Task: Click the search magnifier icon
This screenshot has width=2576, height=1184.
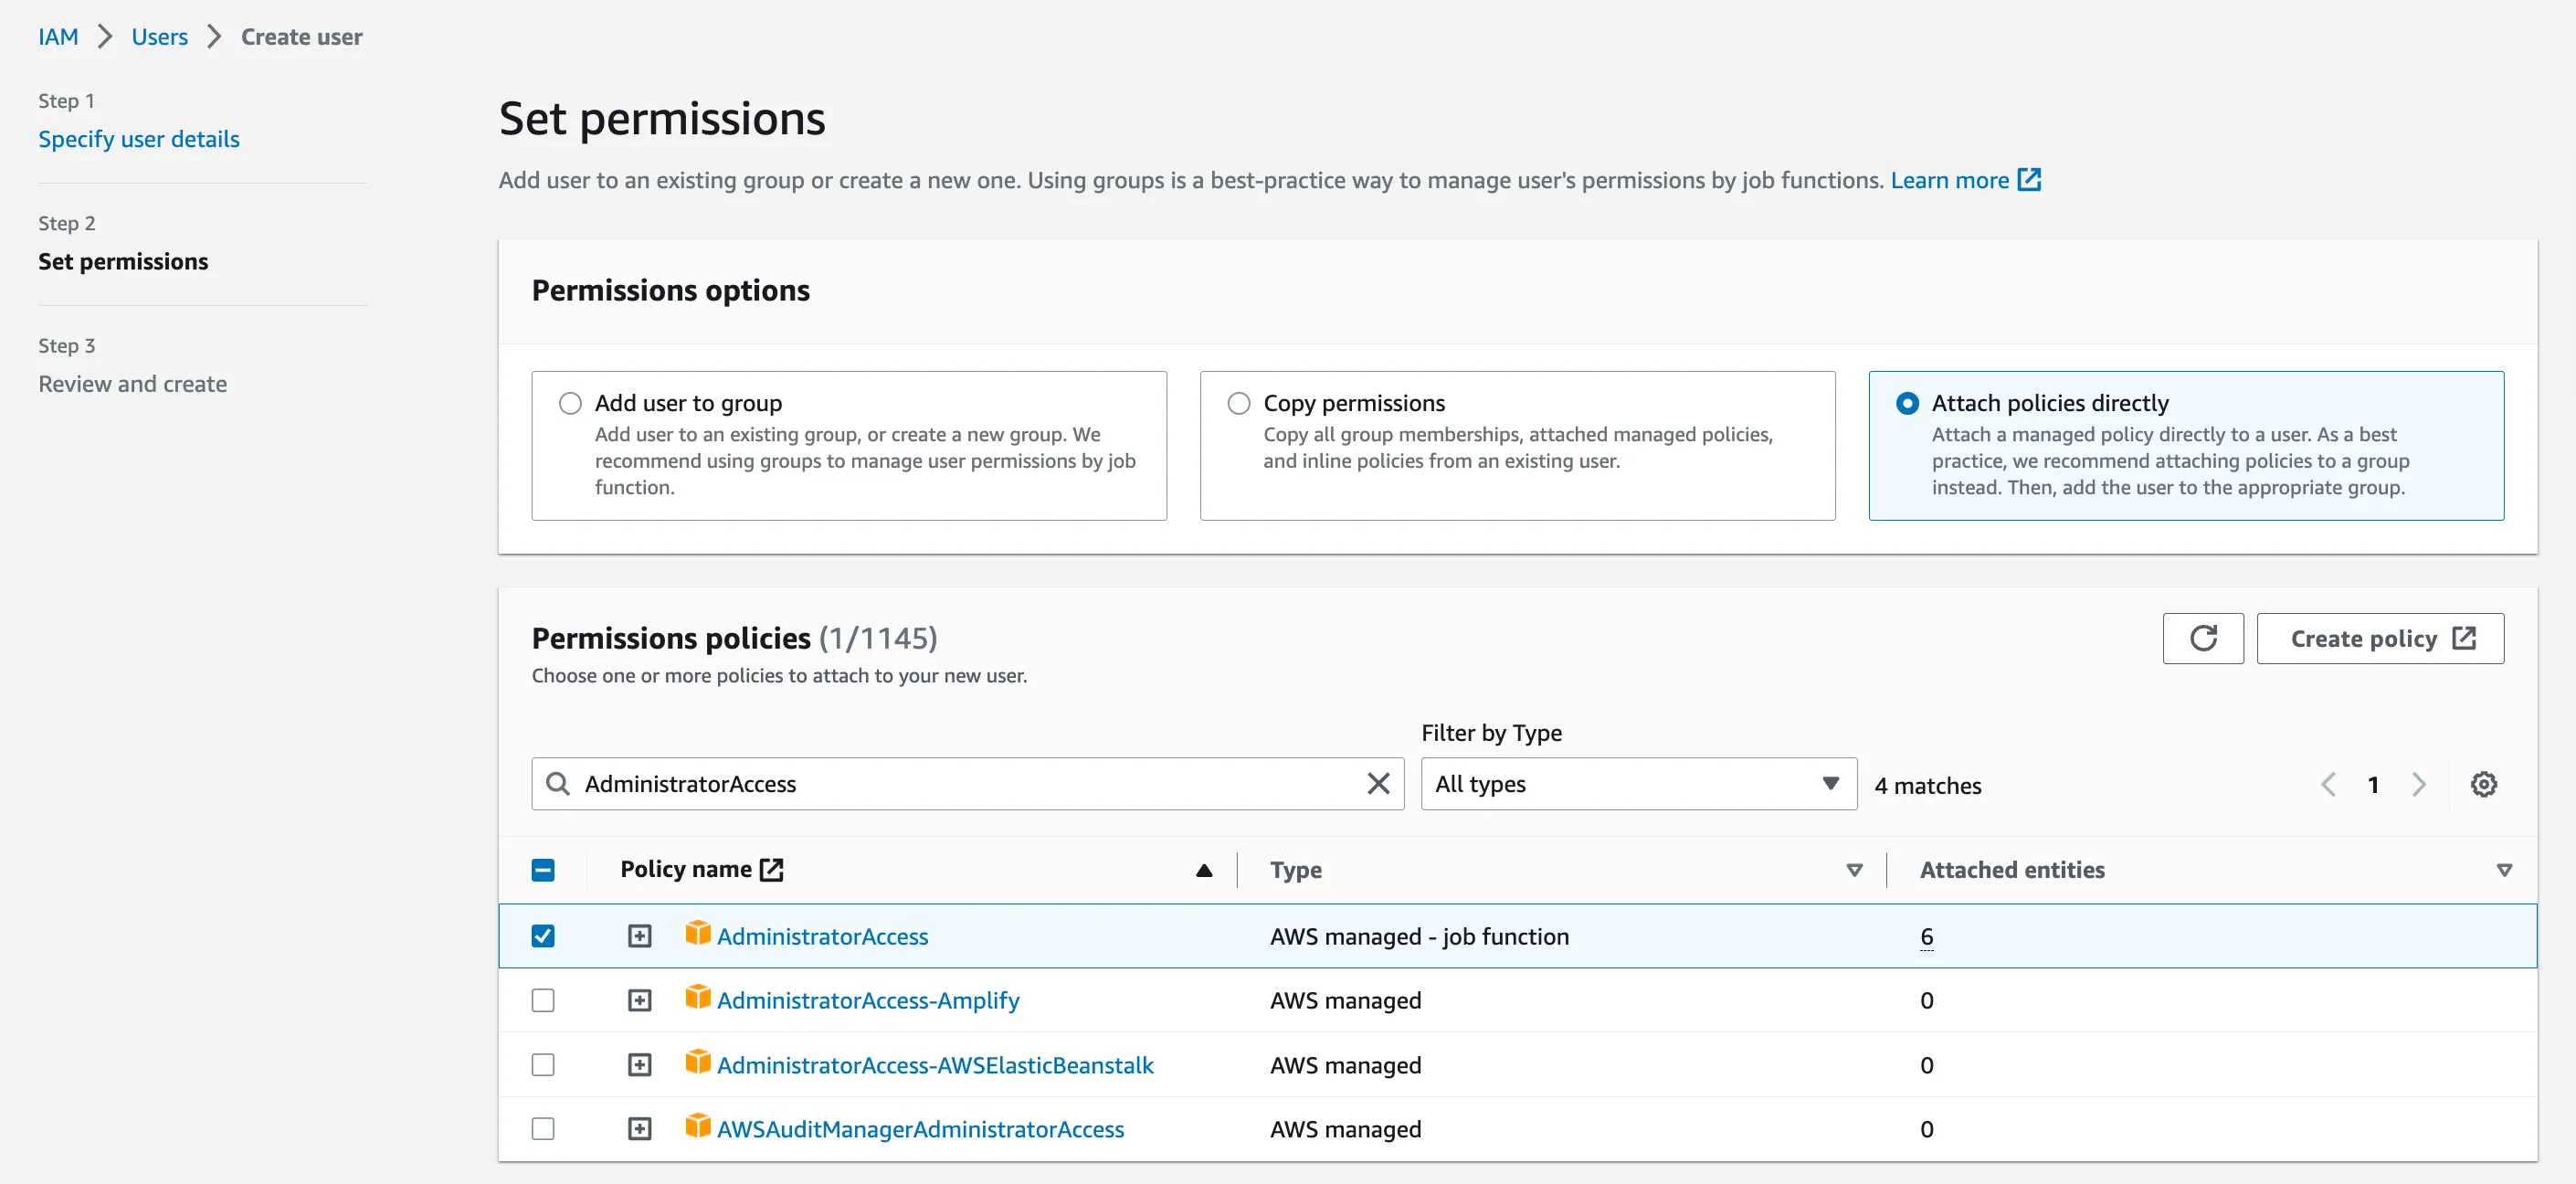Action: tap(558, 783)
